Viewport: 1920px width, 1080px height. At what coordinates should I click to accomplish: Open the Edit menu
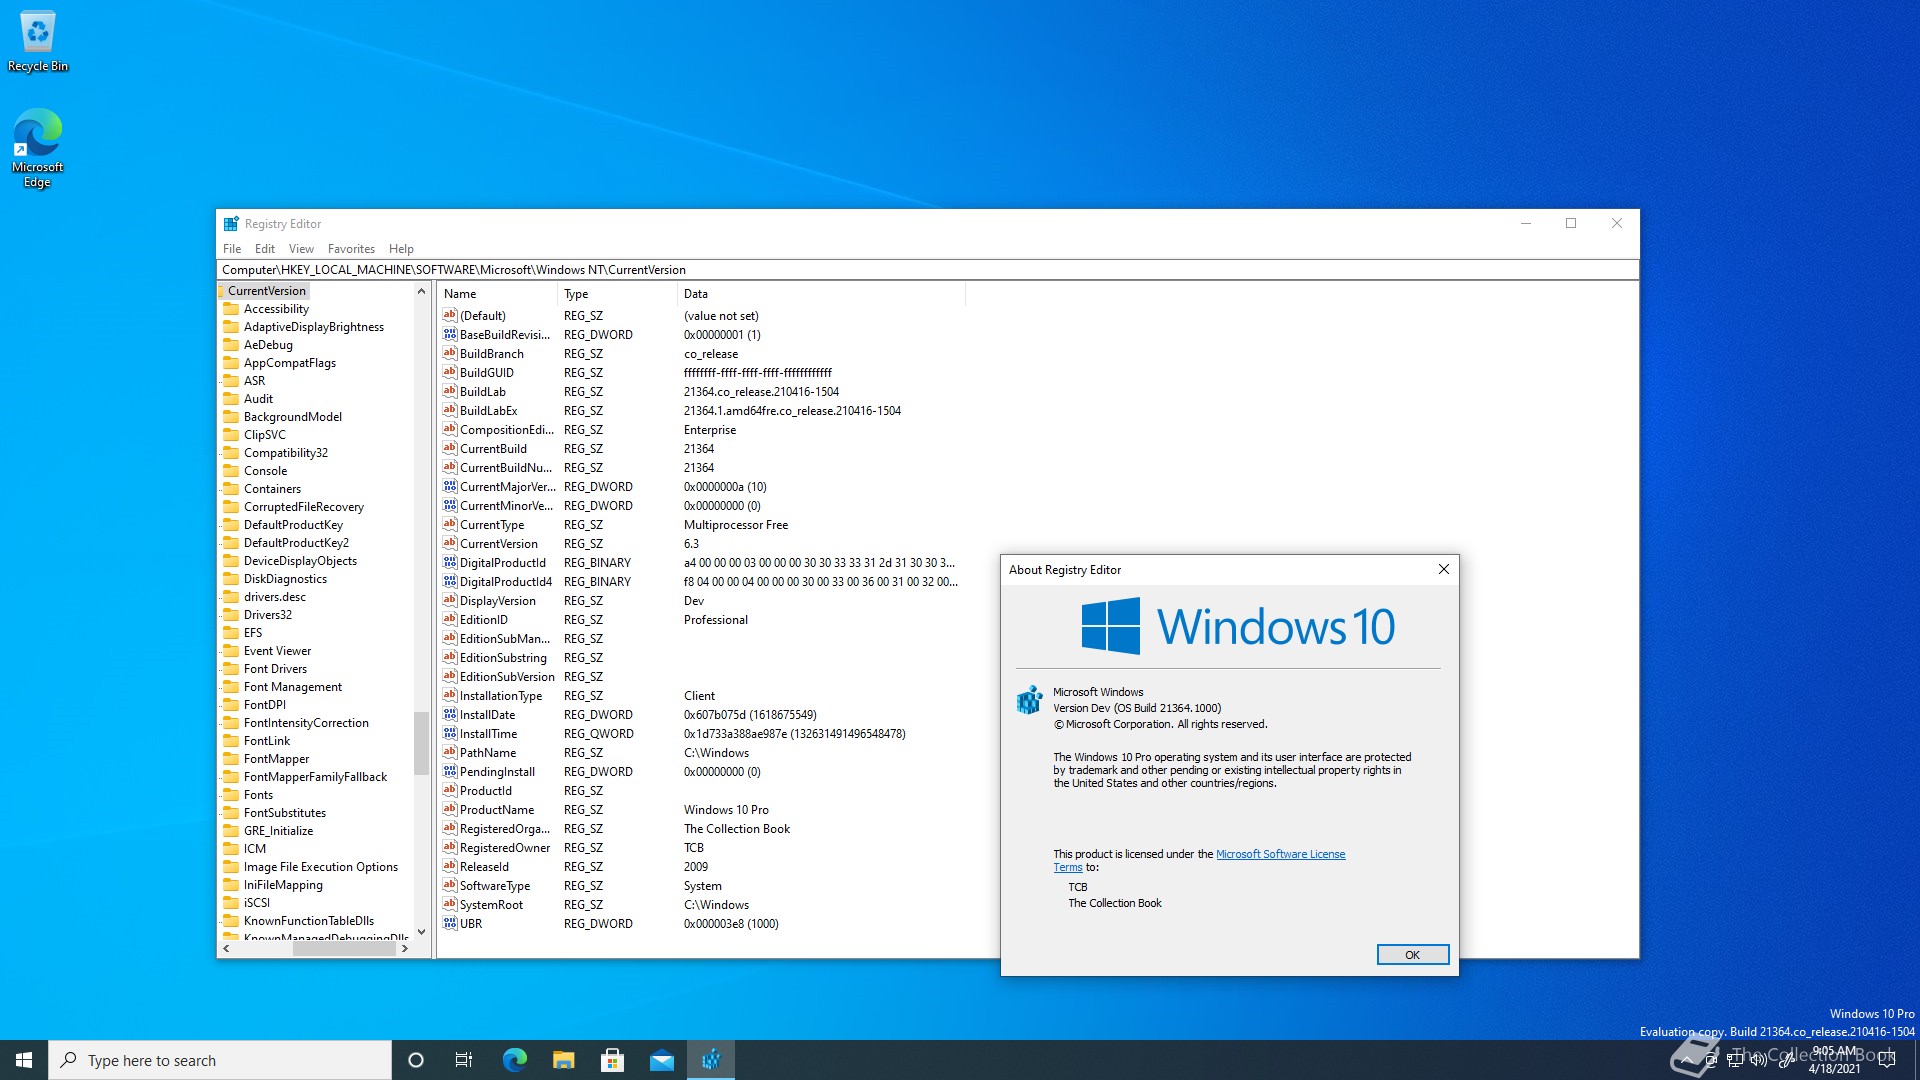(x=265, y=249)
